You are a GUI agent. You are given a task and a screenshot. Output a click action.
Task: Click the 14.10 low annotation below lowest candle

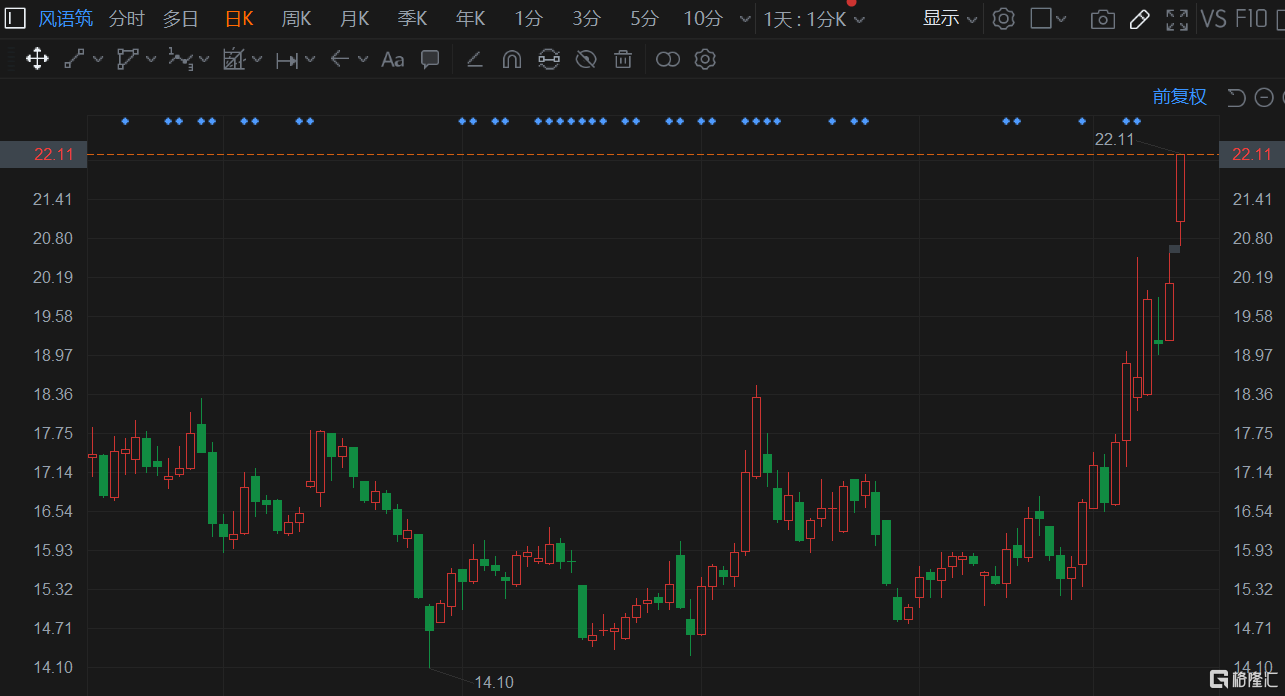tap(494, 682)
